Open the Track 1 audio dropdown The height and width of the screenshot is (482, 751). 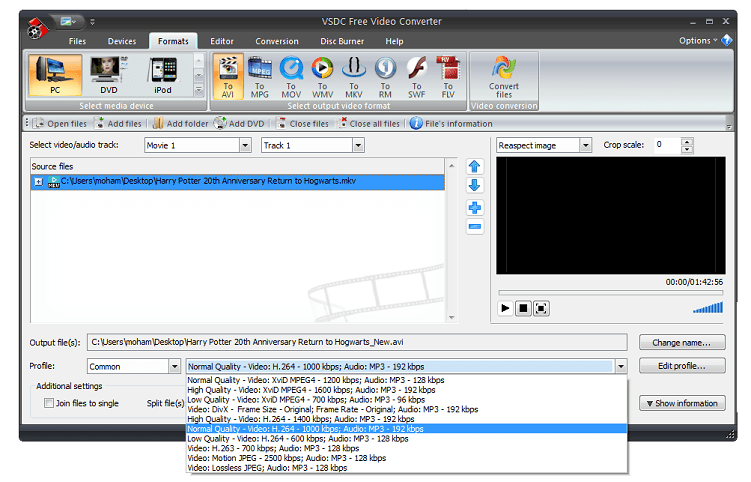358,145
